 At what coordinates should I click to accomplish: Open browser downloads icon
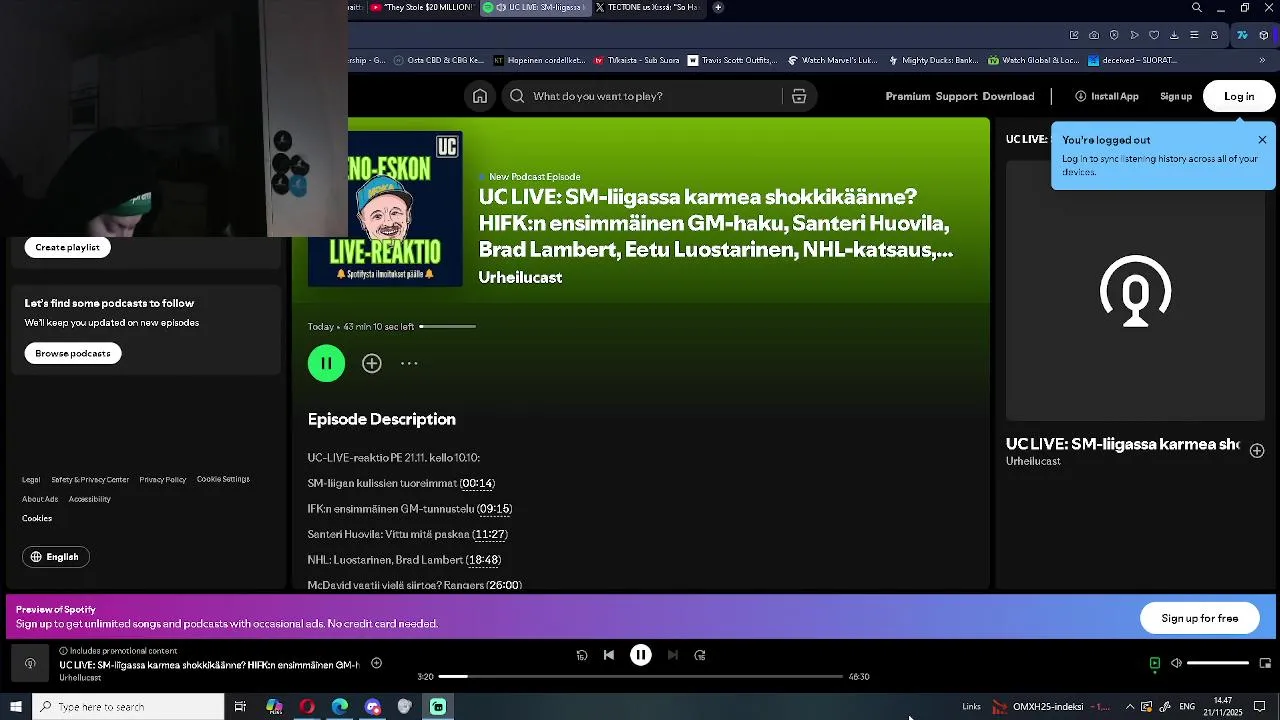(1174, 35)
